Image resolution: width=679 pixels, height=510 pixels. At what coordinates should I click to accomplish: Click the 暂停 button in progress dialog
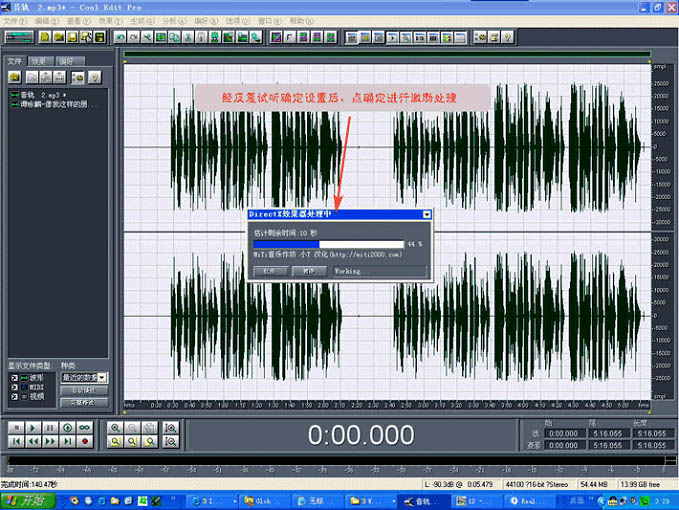(x=309, y=270)
